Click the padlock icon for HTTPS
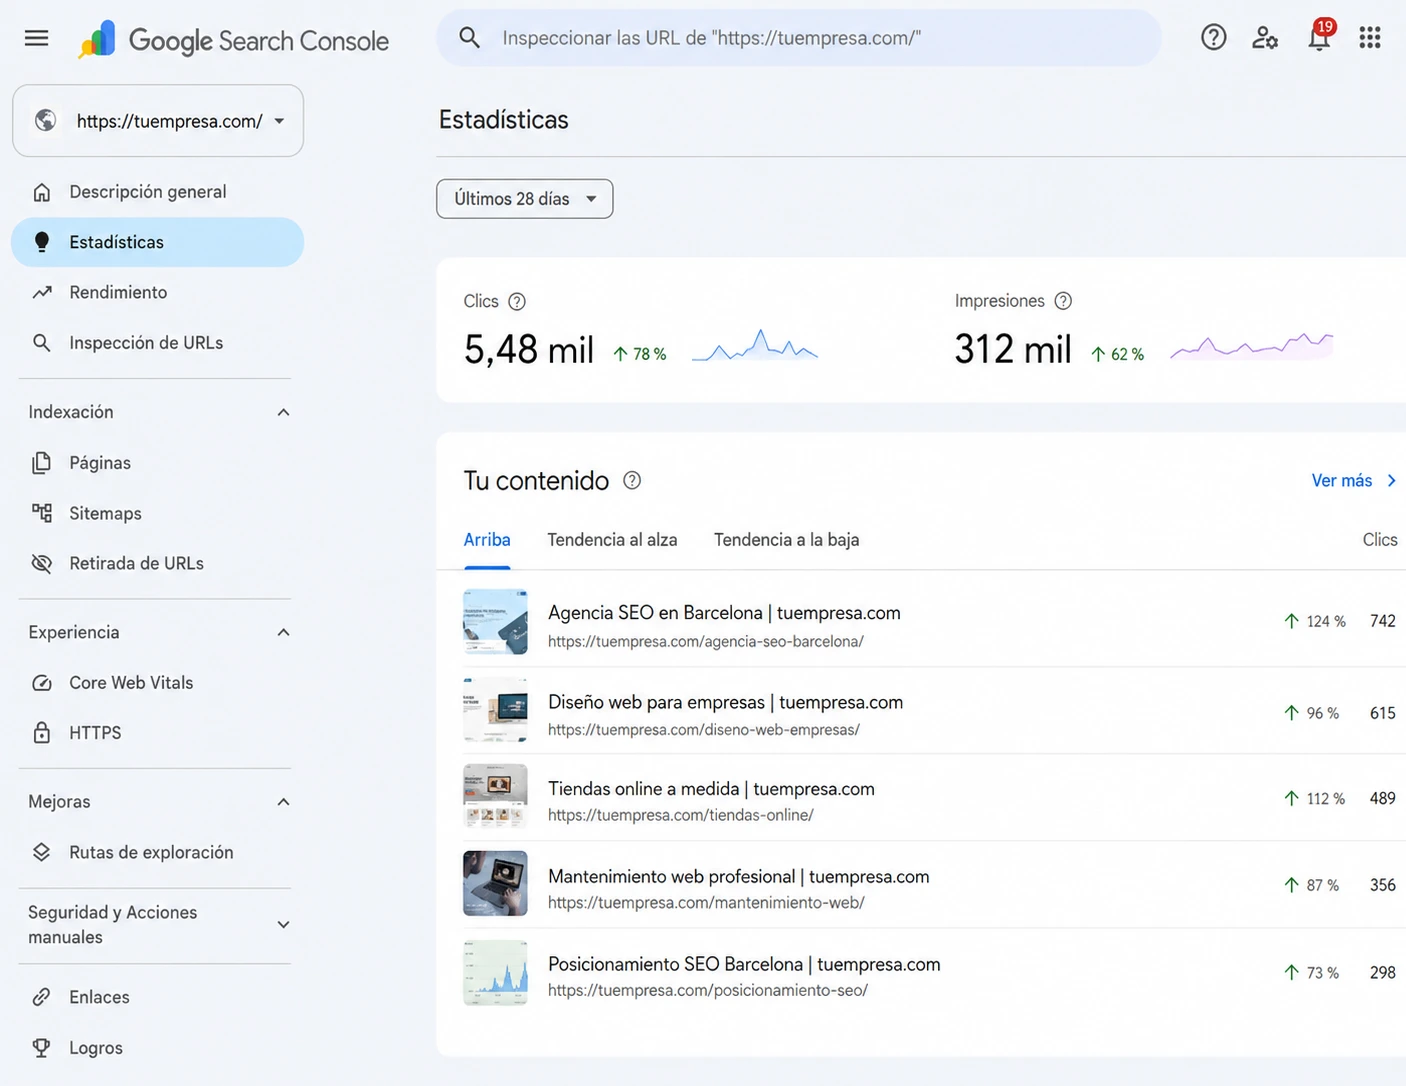This screenshot has height=1086, width=1406. pos(41,733)
